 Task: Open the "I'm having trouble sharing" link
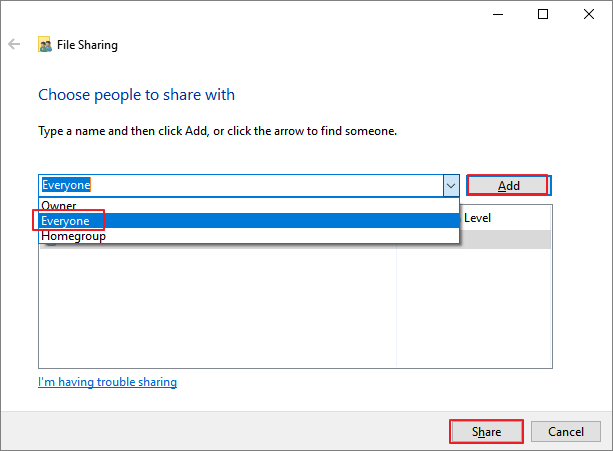(107, 382)
